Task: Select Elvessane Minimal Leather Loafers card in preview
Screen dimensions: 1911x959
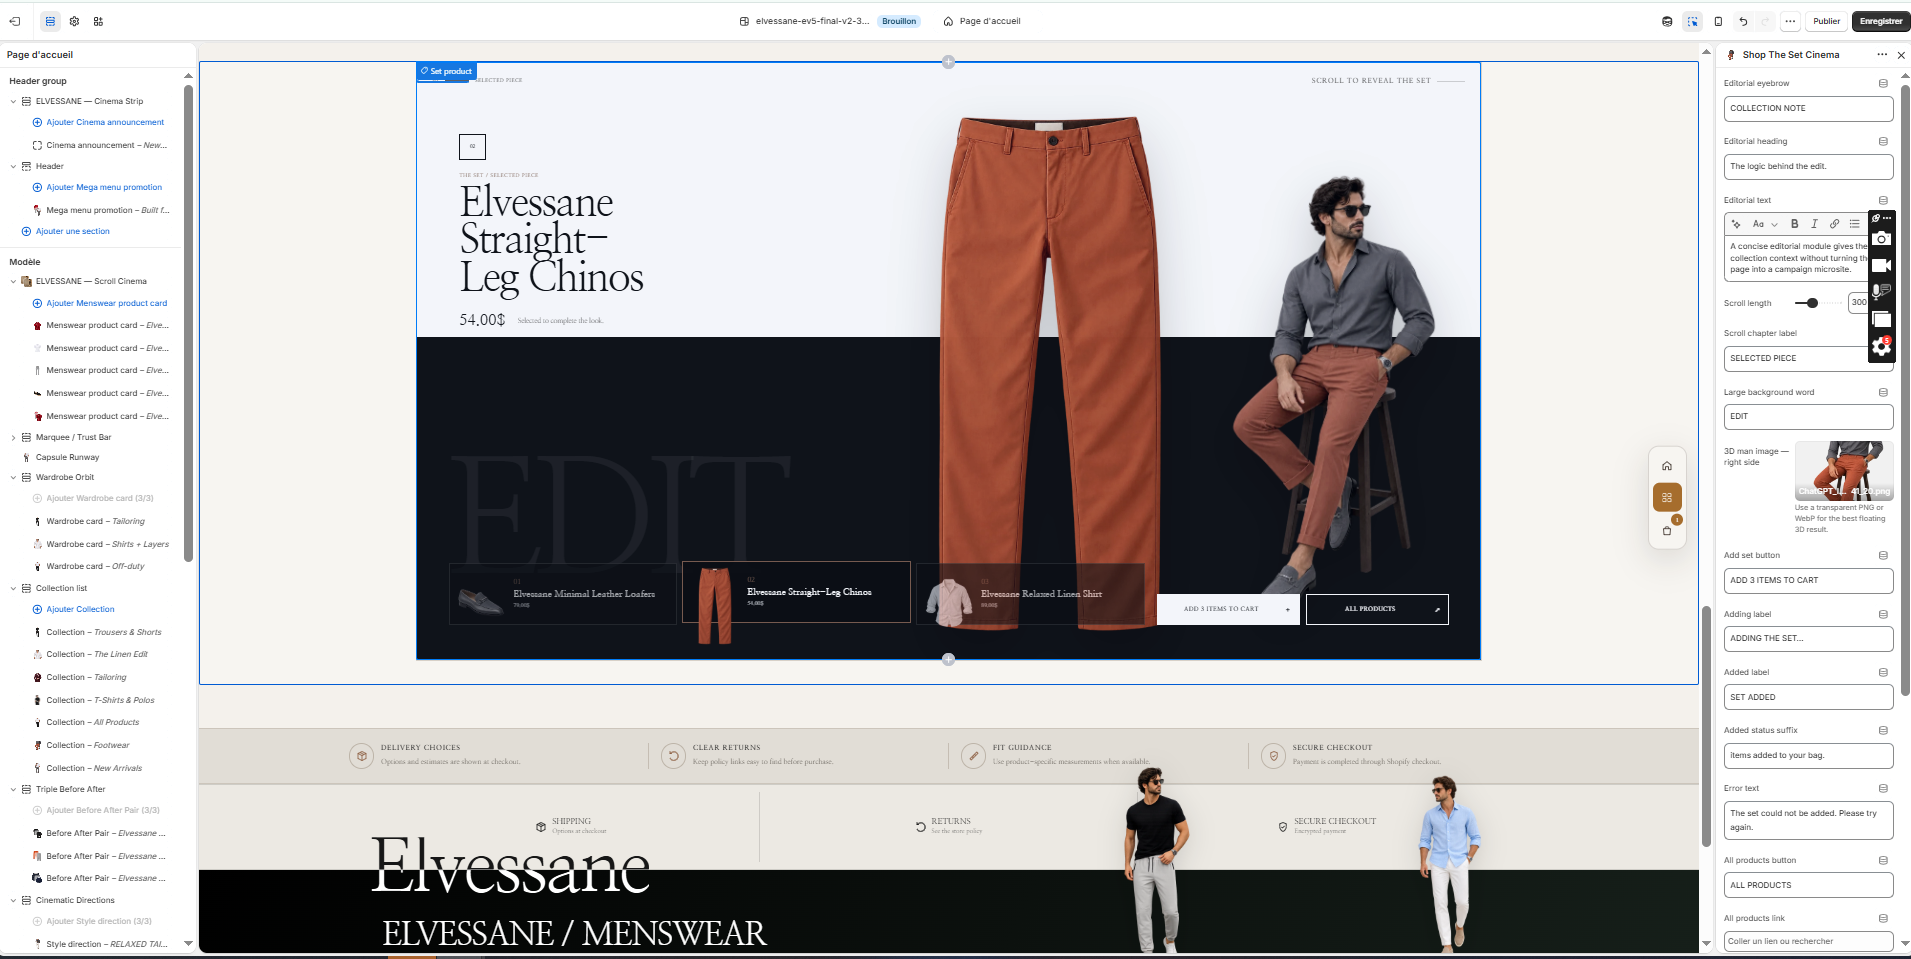Action: 562,594
